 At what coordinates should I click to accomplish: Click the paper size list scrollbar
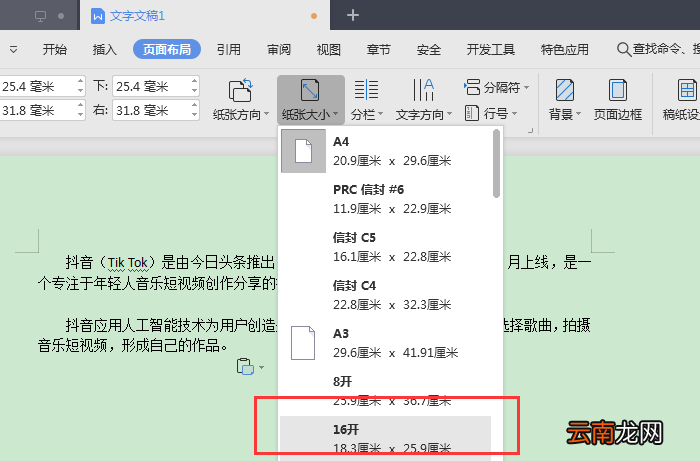point(496,163)
